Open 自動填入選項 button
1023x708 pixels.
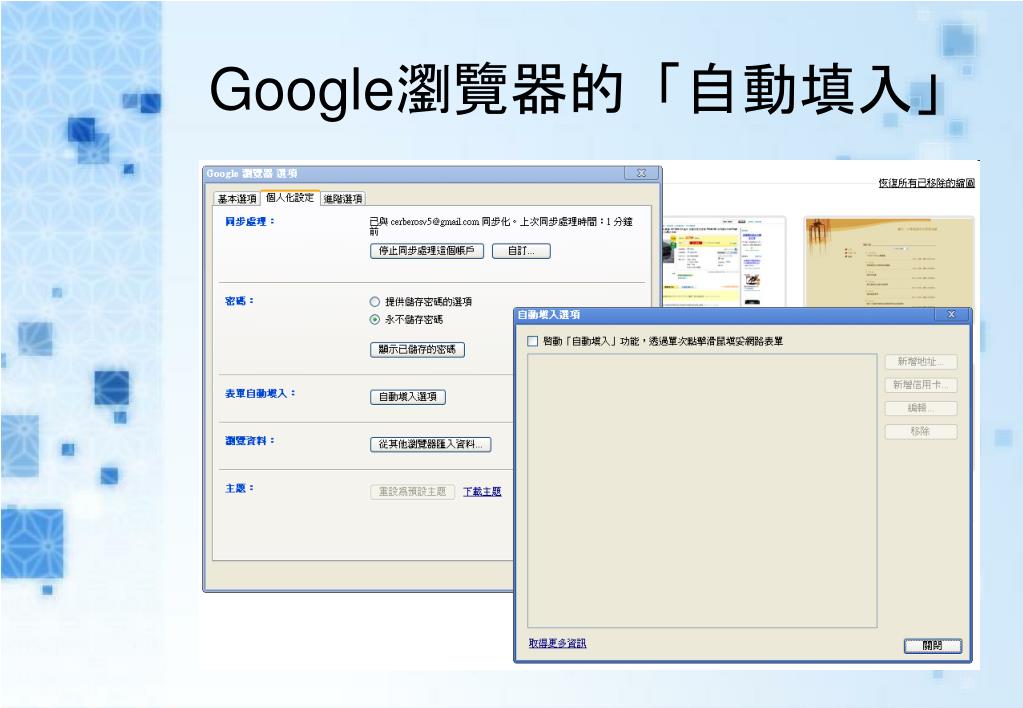pos(408,396)
